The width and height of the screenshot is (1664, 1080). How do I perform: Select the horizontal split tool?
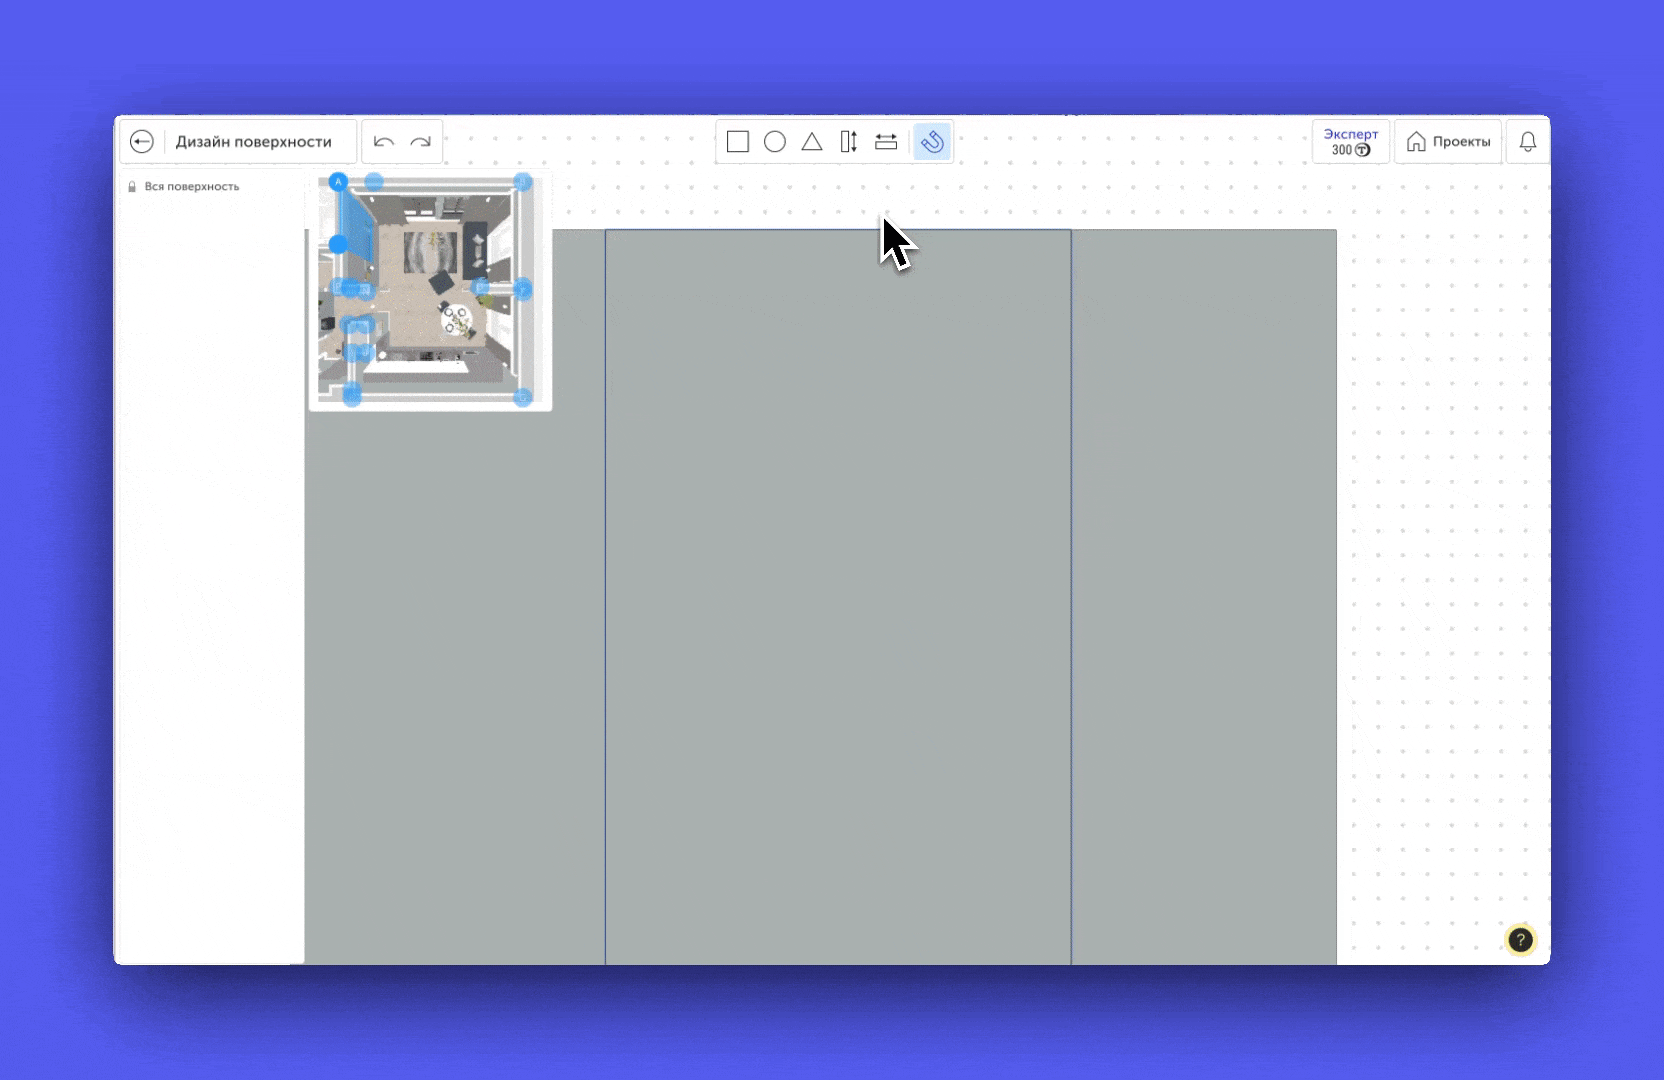click(886, 142)
